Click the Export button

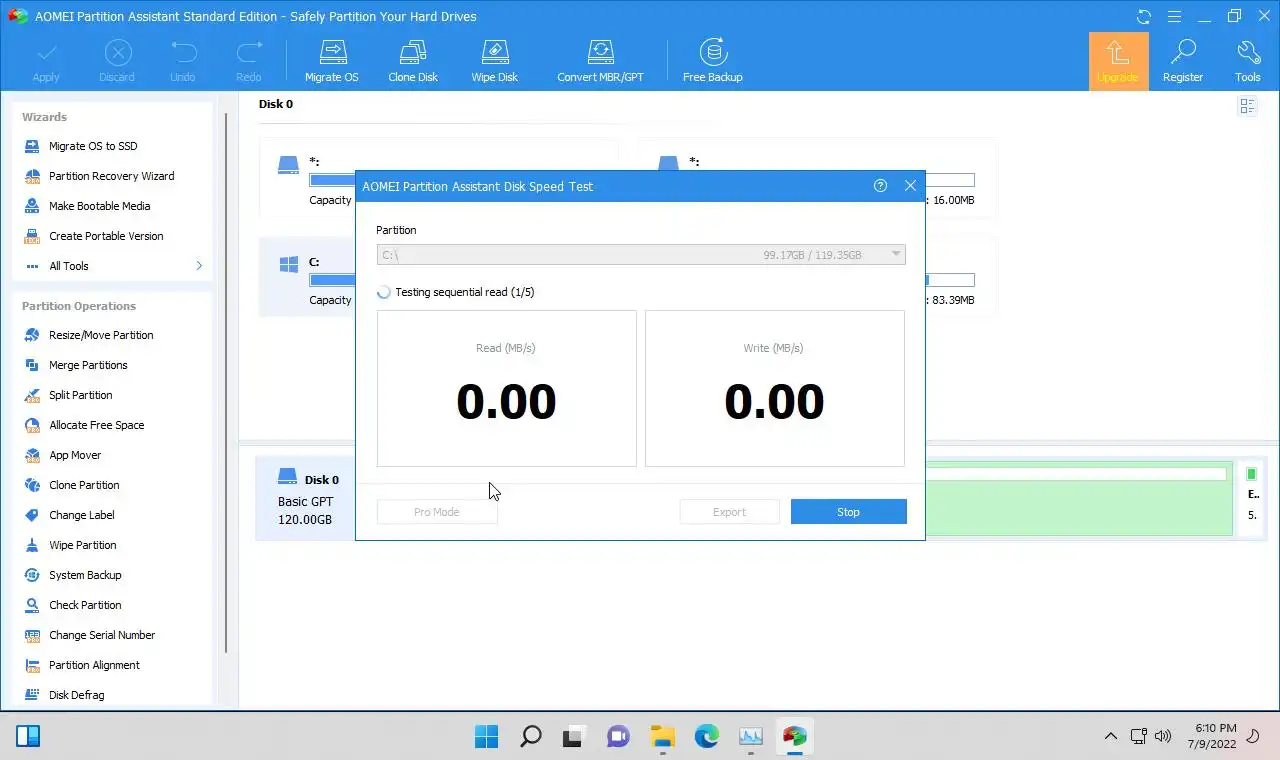(x=729, y=512)
